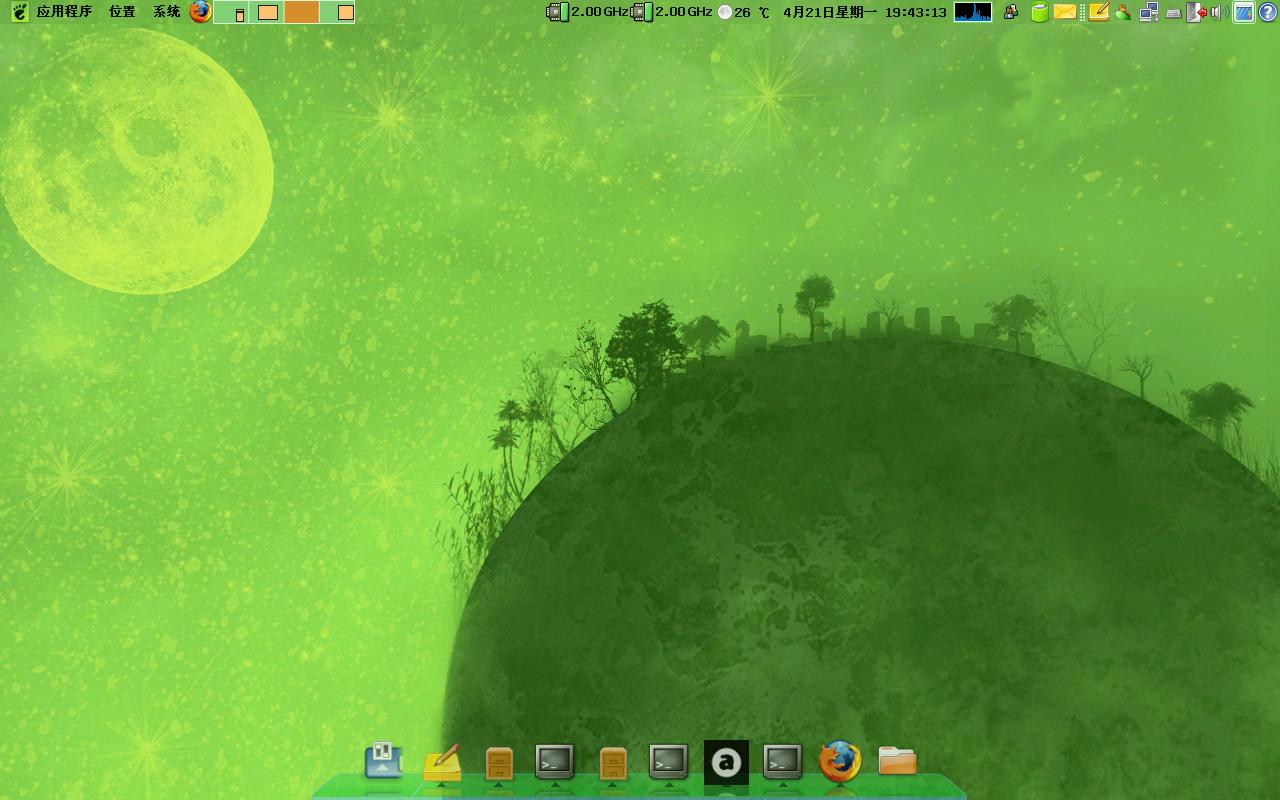The width and height of the screenshot is (1280, 800).
Task: Click the grey drive icon beside the network icon
Action: click(x=1174, y=13)
